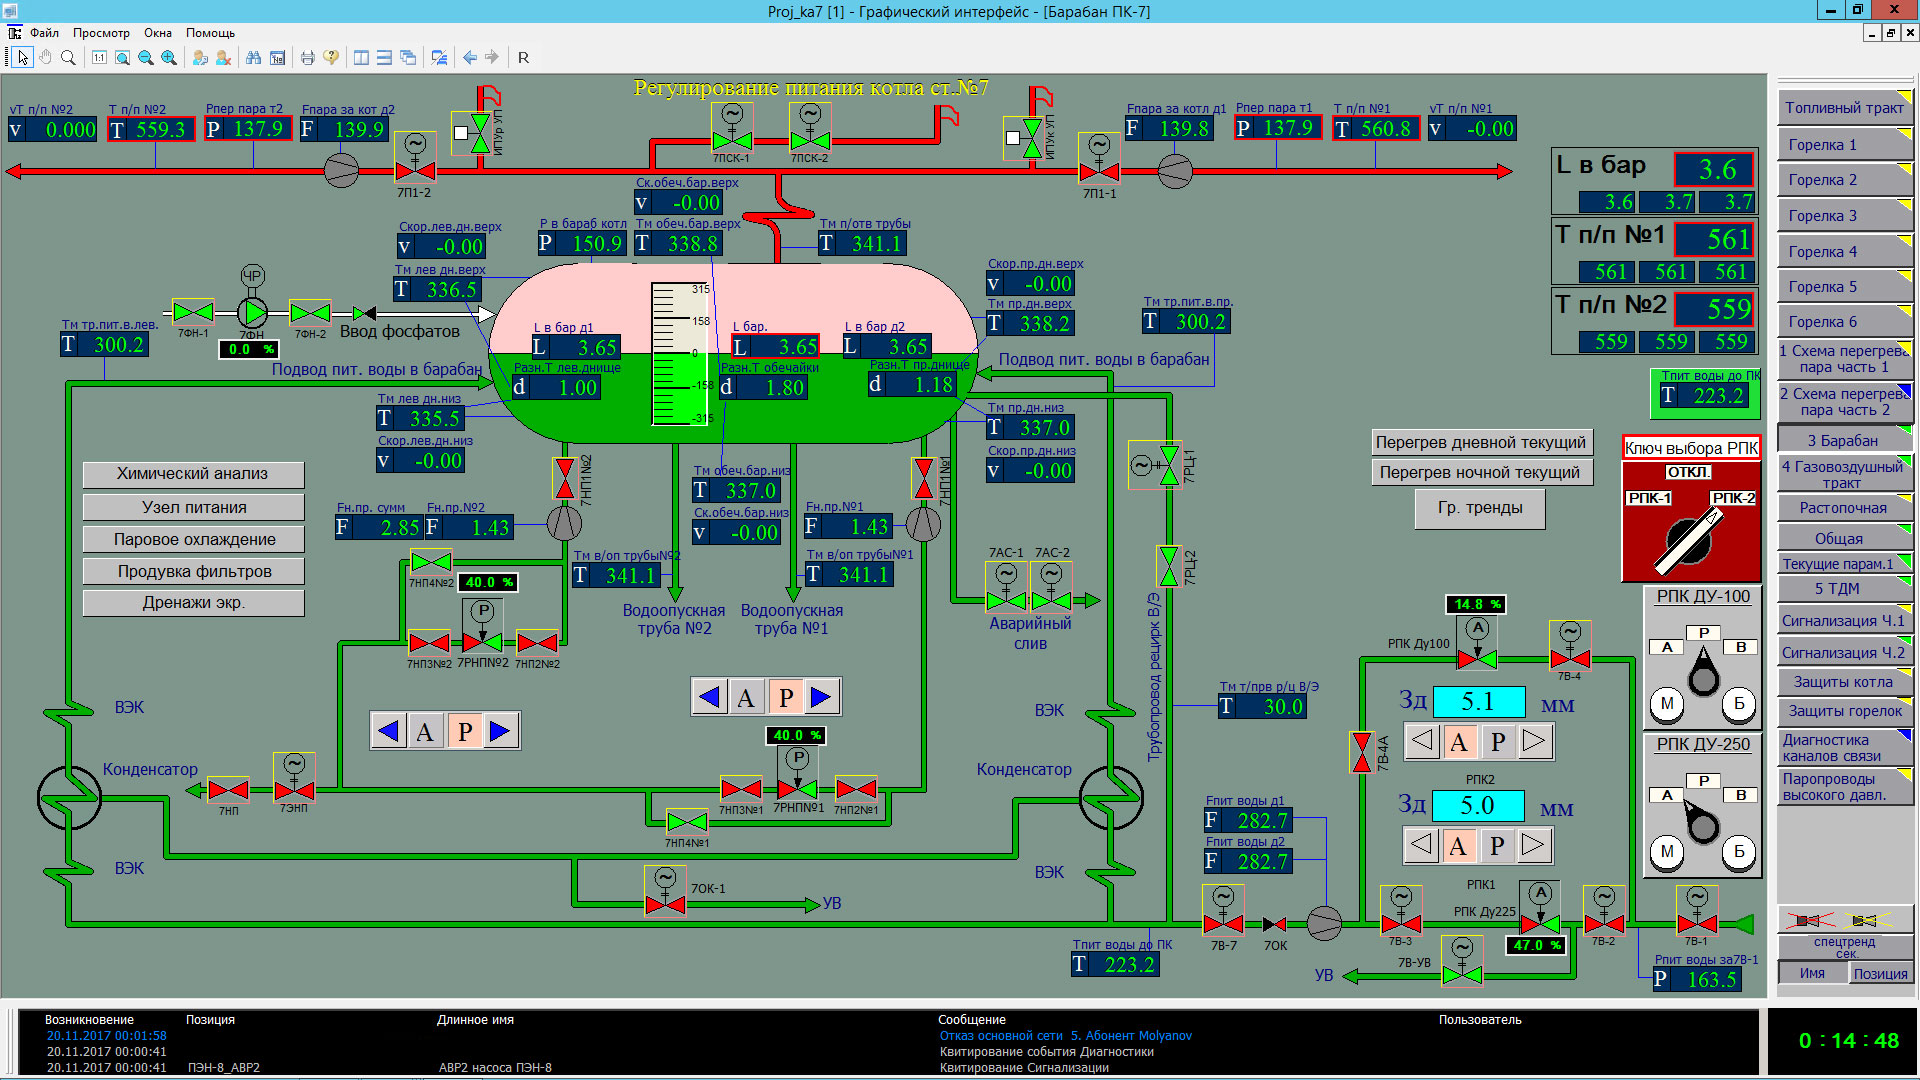
Task: Open Сигнализация Ч.1 screen
Action: tap(1845, 621)
